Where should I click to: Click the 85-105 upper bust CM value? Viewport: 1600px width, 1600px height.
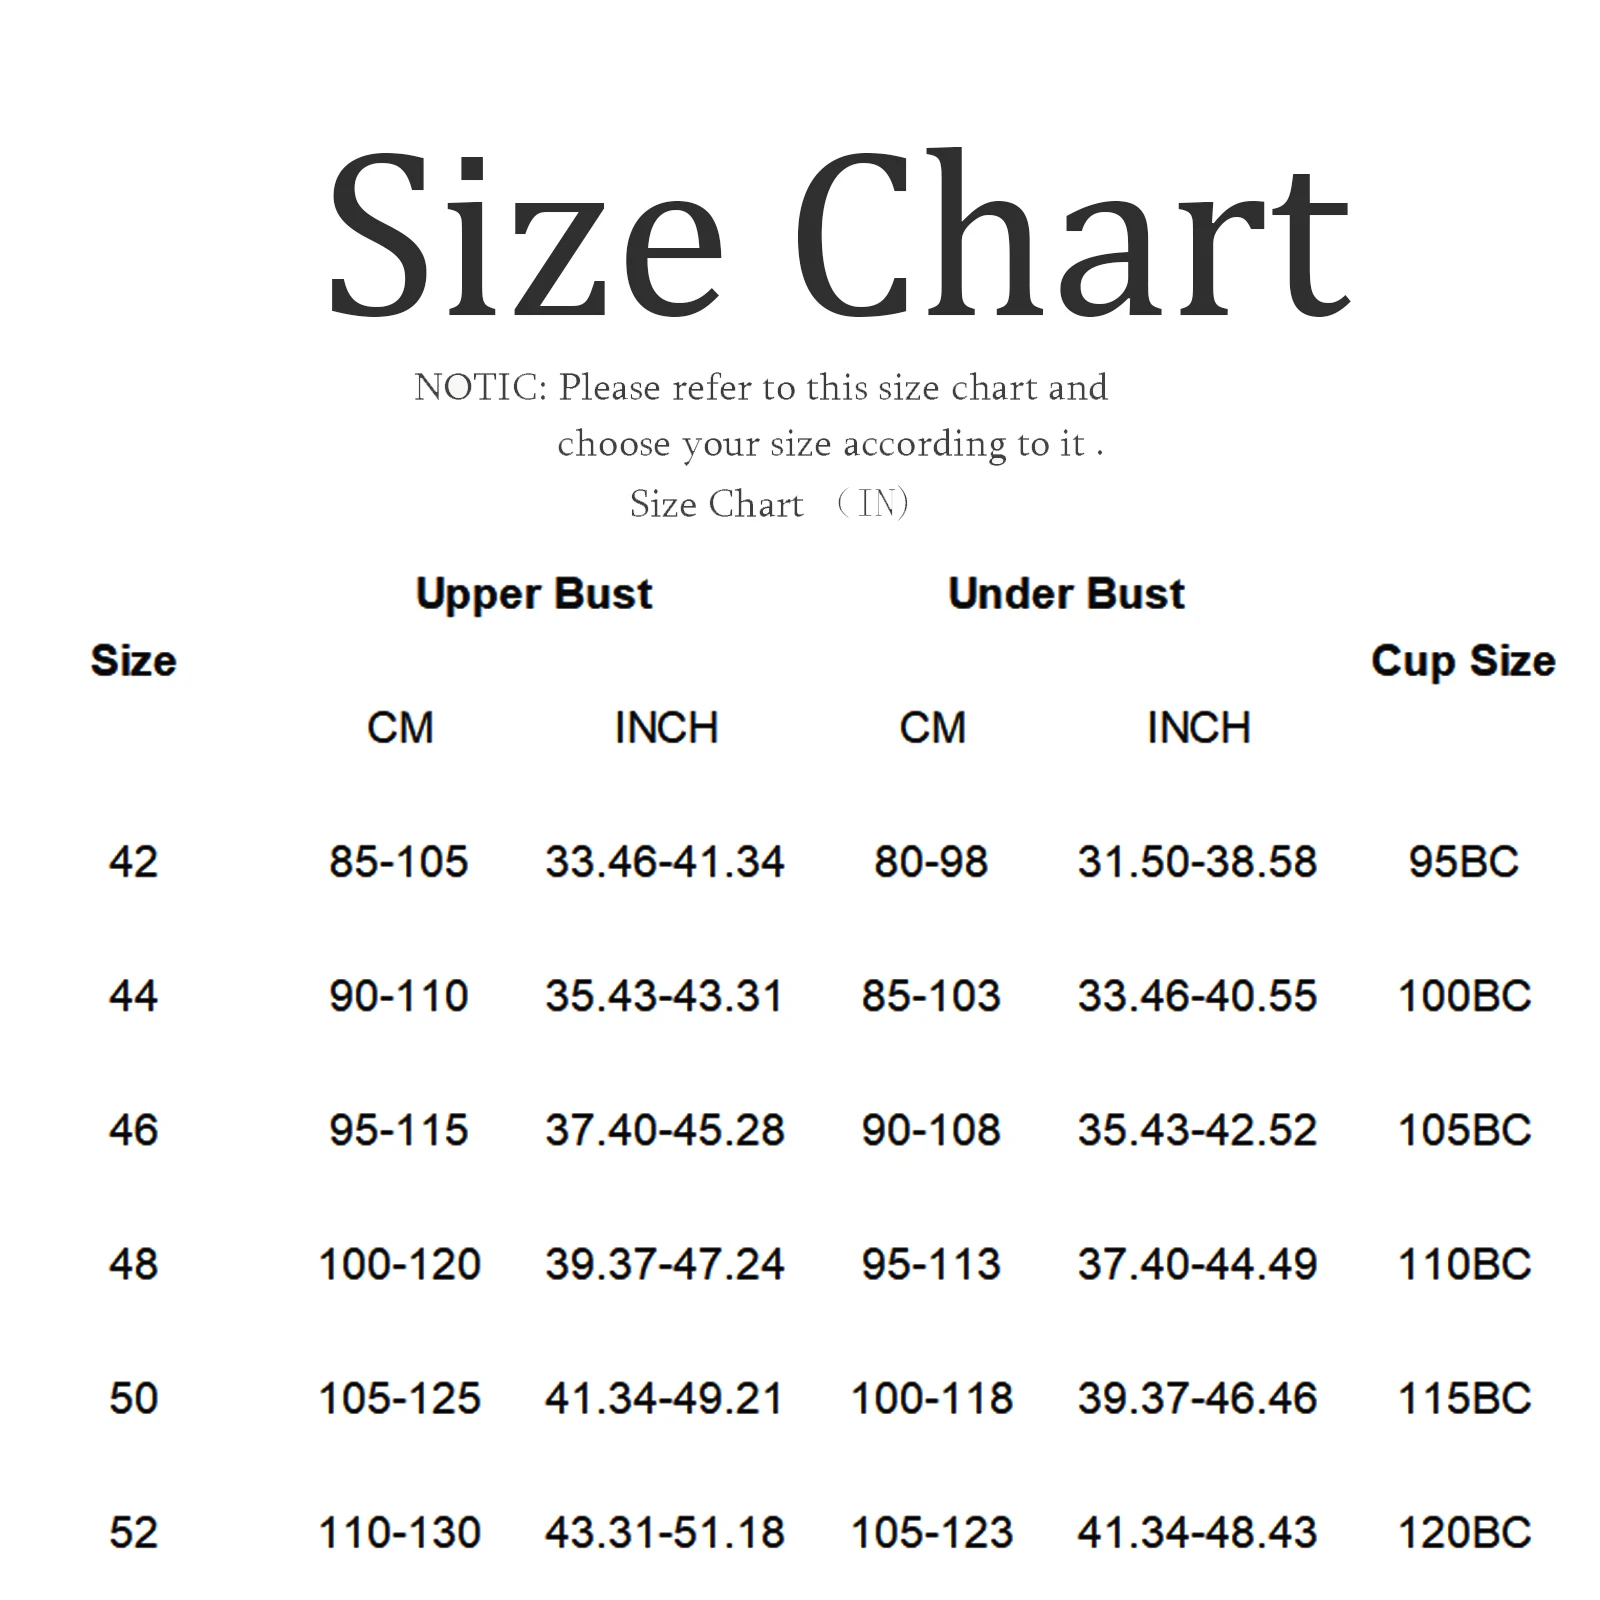click(x=398, y=862)
